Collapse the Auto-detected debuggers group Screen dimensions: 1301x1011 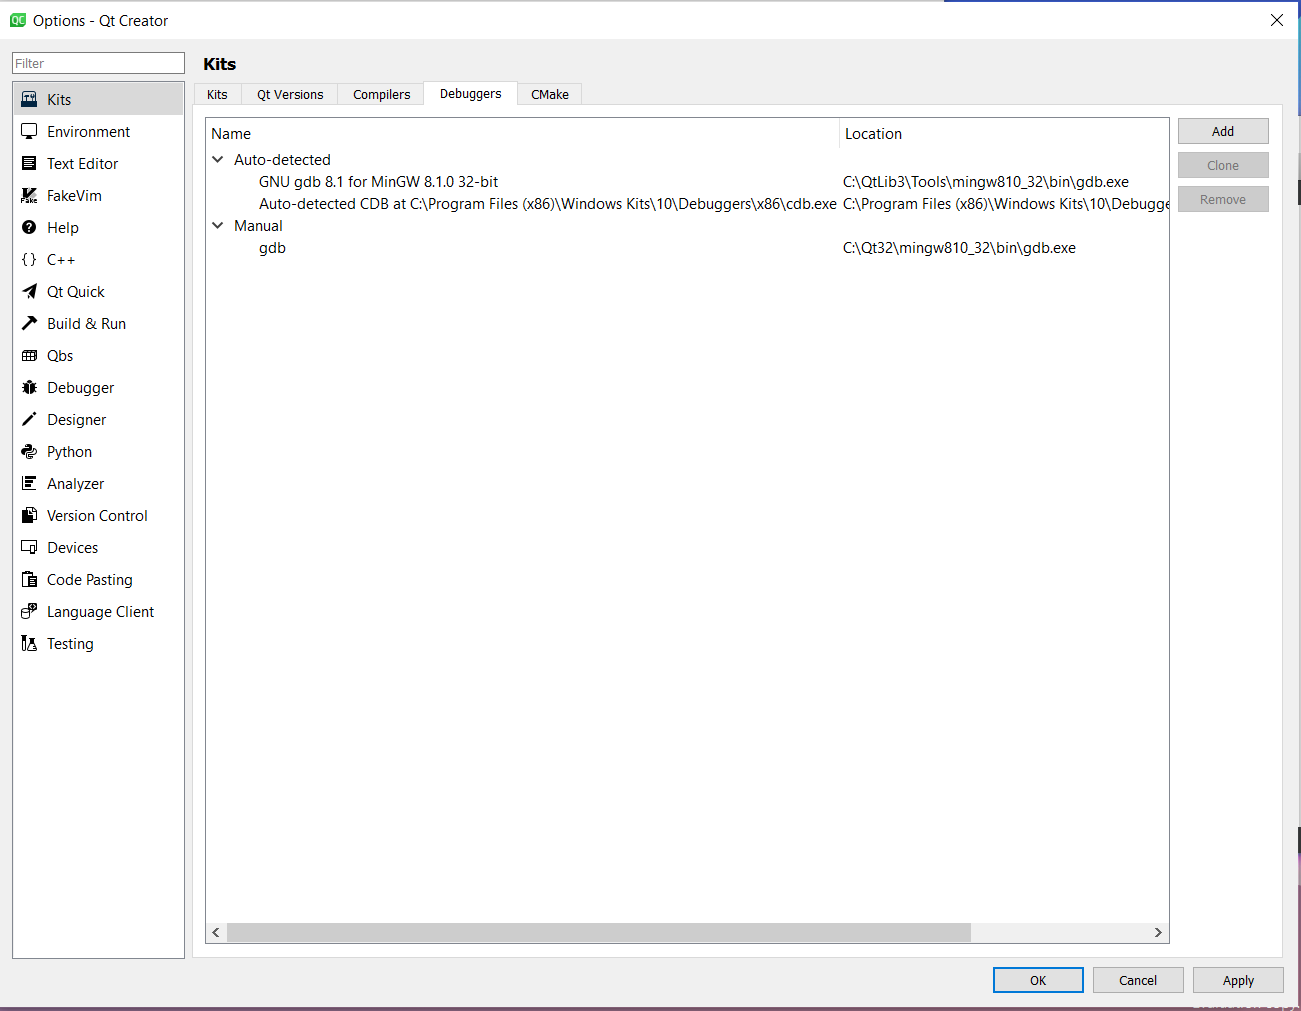[x=218, y=160]
